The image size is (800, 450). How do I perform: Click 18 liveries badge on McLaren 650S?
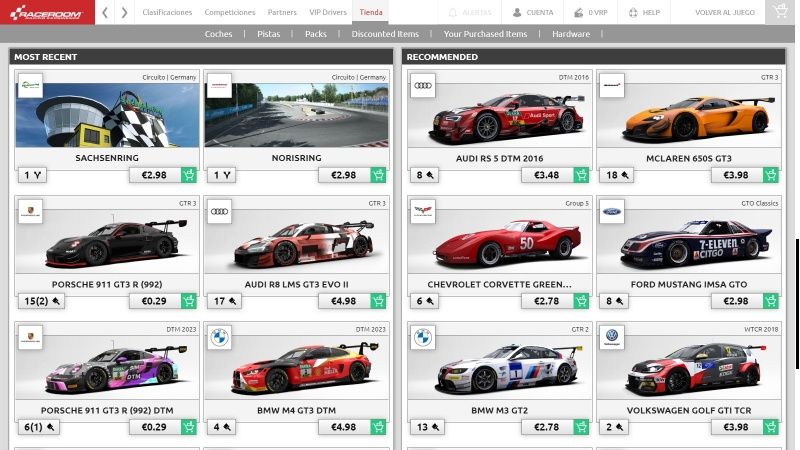pyautogui.click(x=617, y=175)
